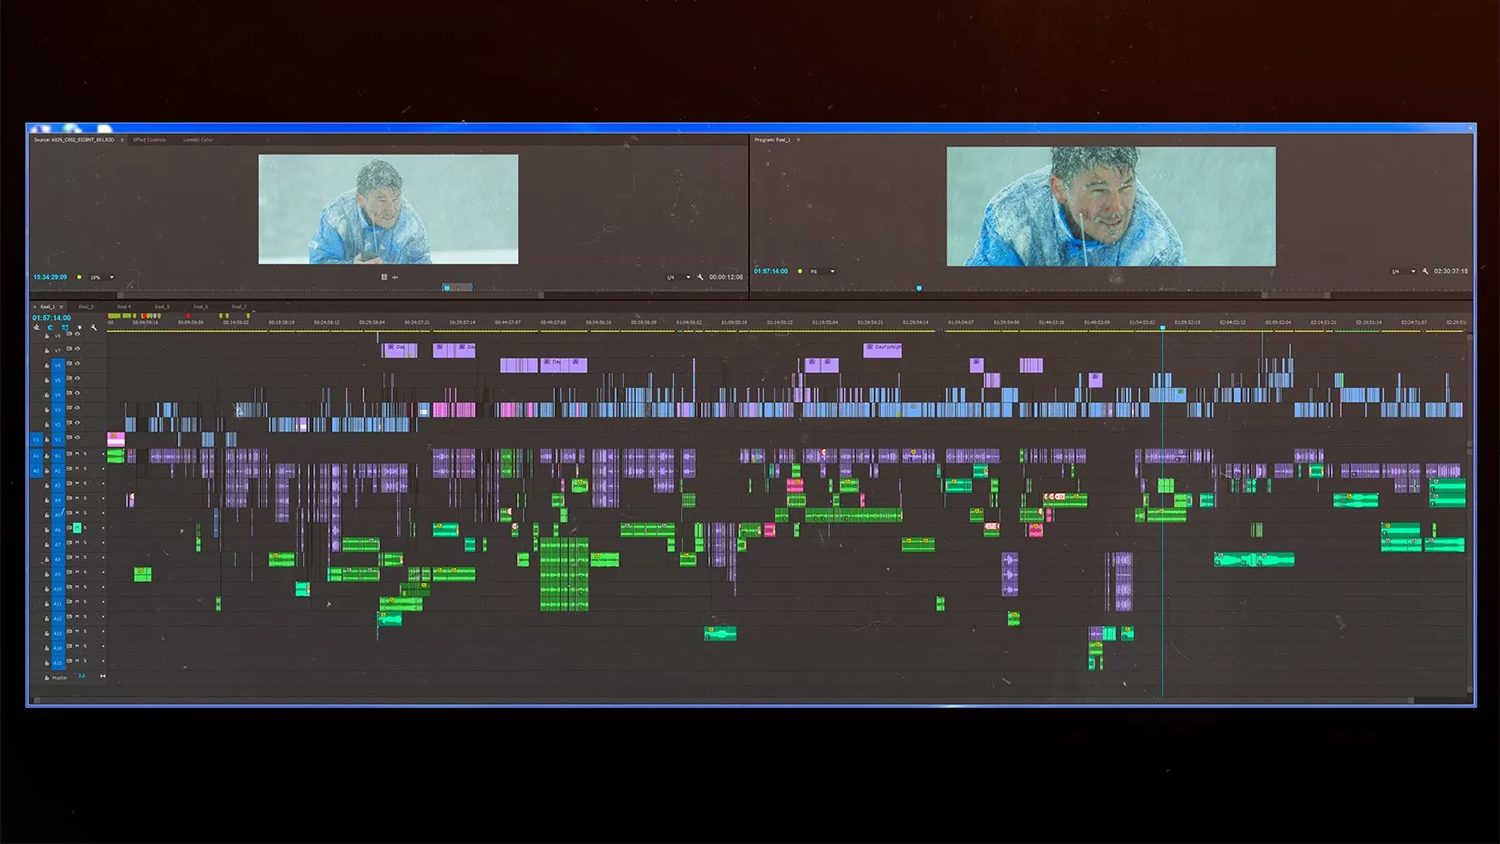Switch to the Lumetri Color tab
The height and width of the screenshot is (844, 1500).
(198, 140)
